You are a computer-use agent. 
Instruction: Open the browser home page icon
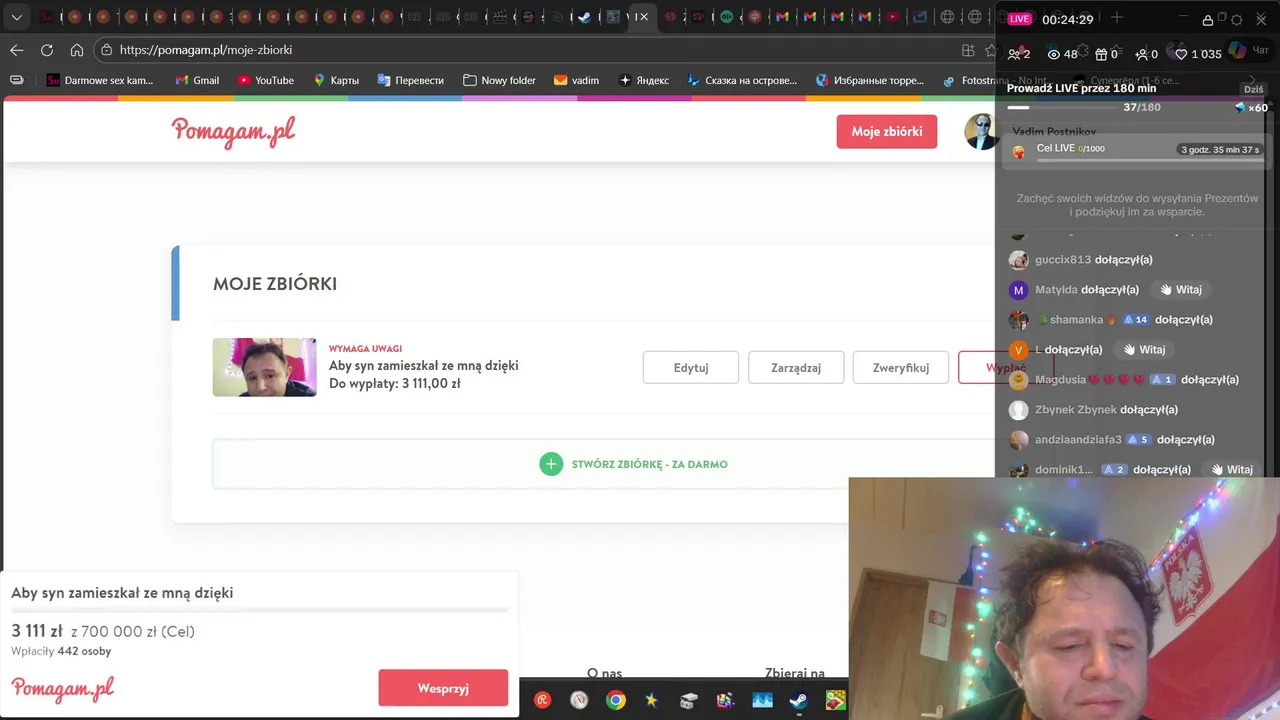click(x=77, y=50)
